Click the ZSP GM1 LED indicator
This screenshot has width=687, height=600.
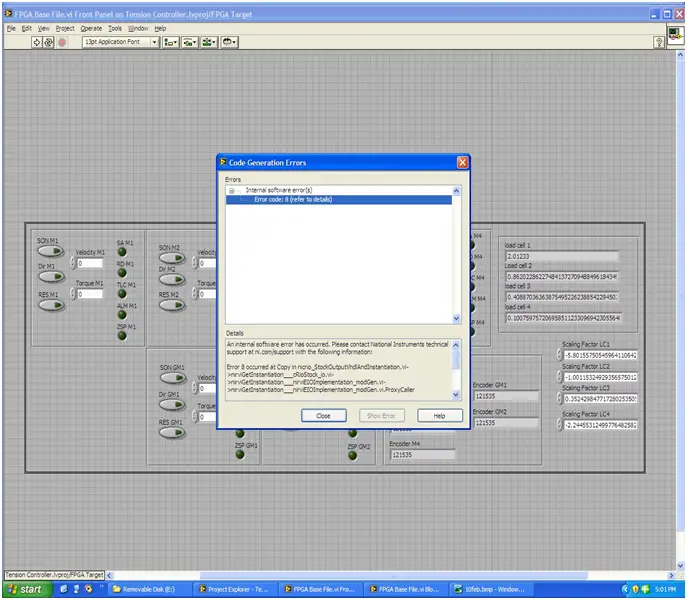pyautogui.click(x=240, y=454)
